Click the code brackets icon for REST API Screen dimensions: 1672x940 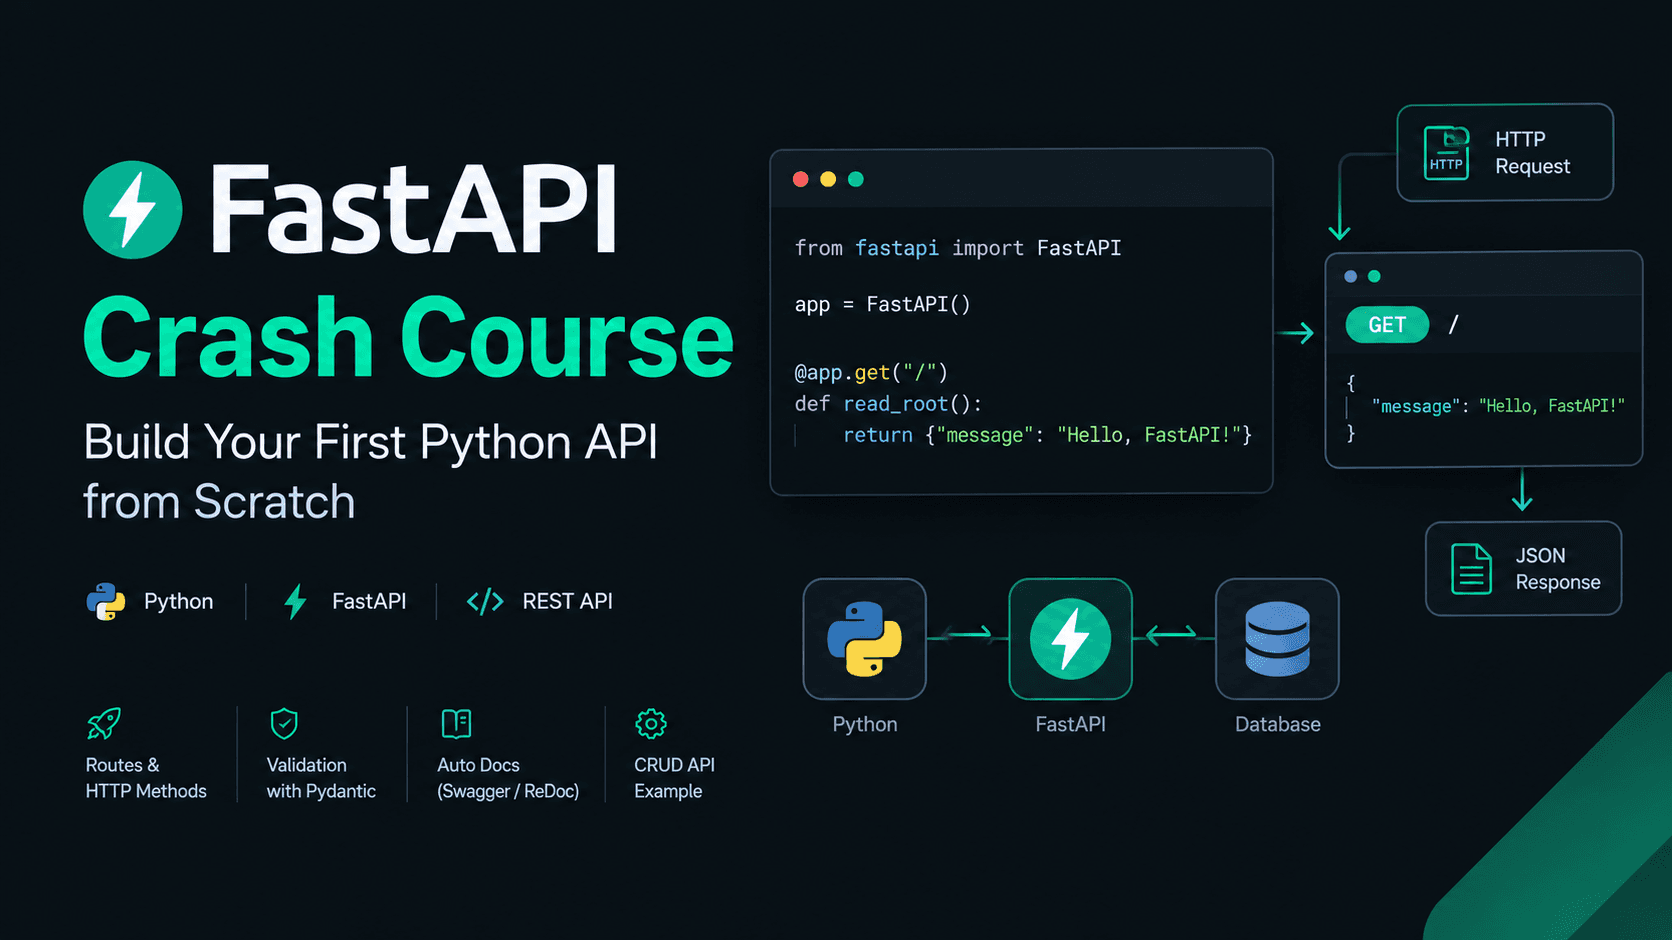(485, 602)
